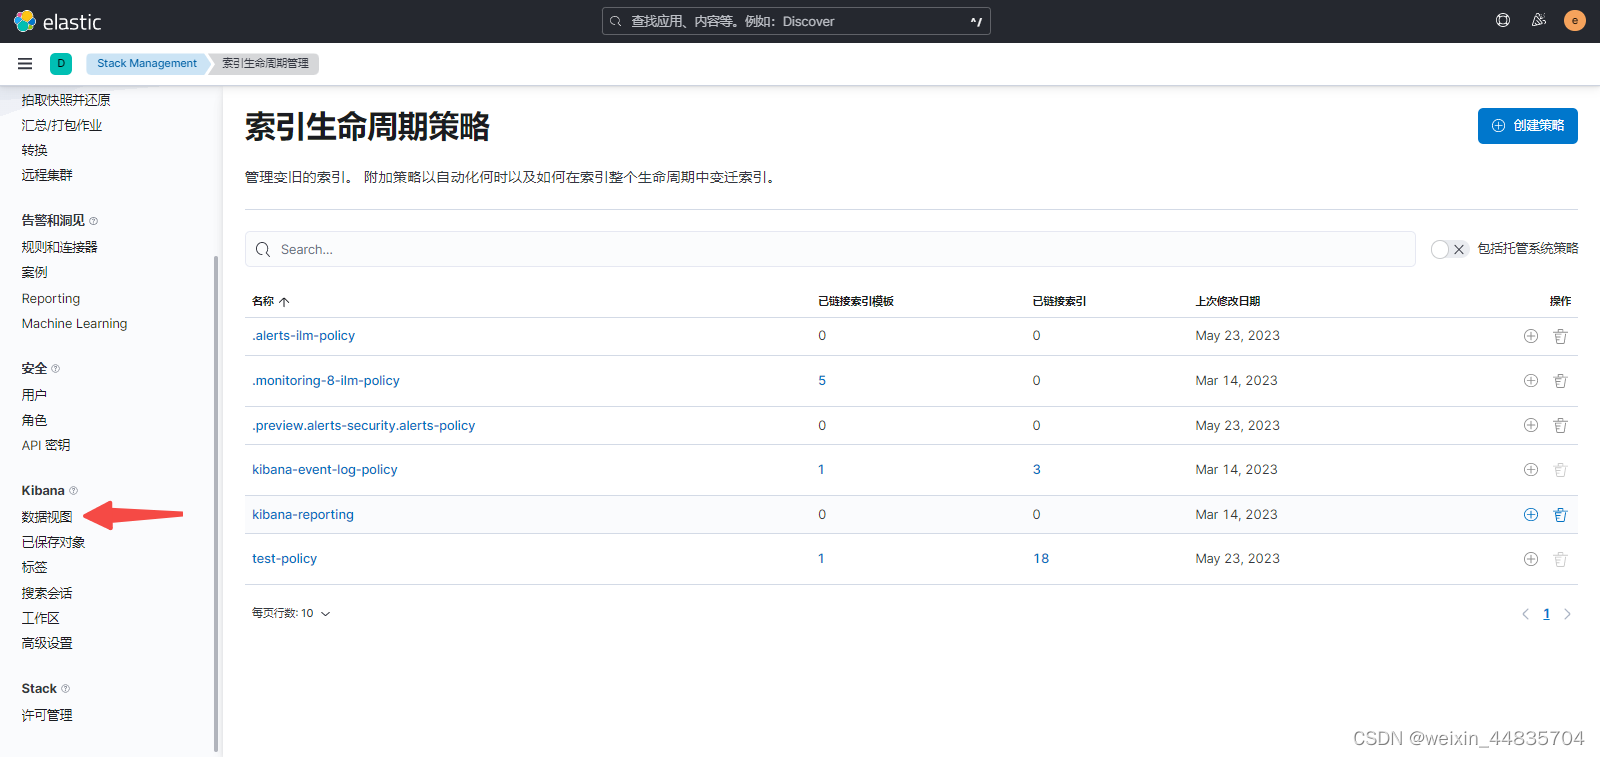Screen dimensions: 1600x757
Task: Click trash icon for kibana-event-log-policy
Action: click(1560, 470)
